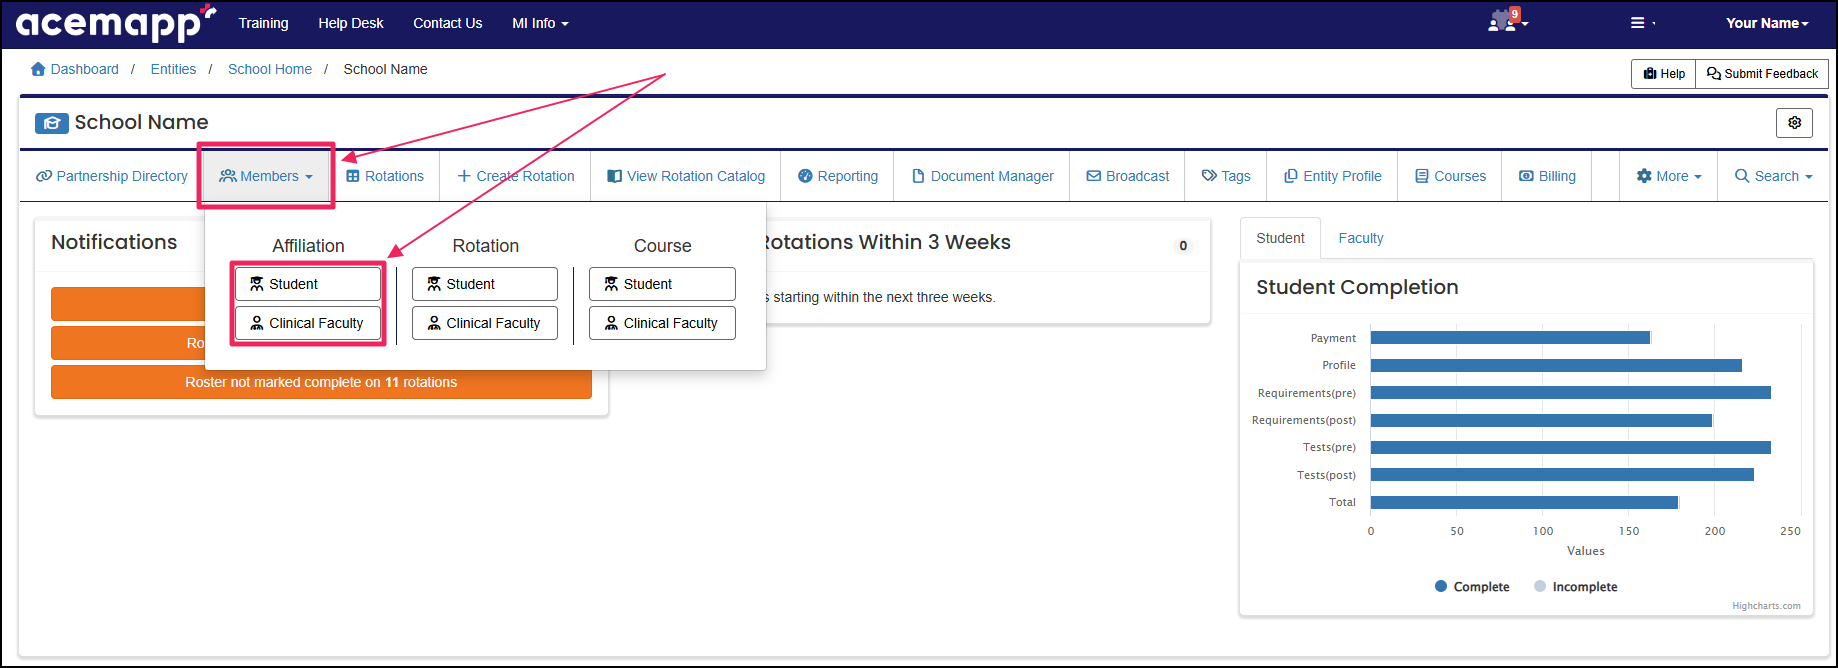Open the Training page
The height and width of the screenshot is (668, 1838).
263,23
